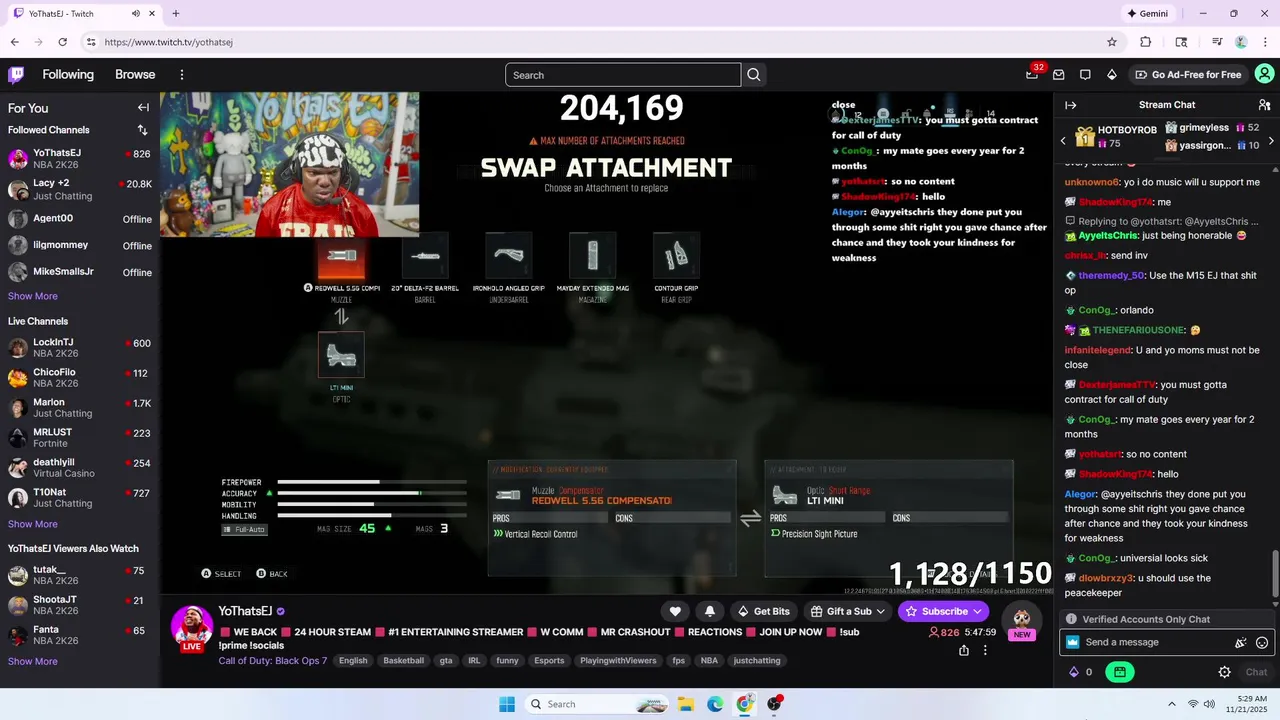This screenshot has width=1280, height=720.
Task: Open Prime loot with 32 notifications
Action: 1032,75
